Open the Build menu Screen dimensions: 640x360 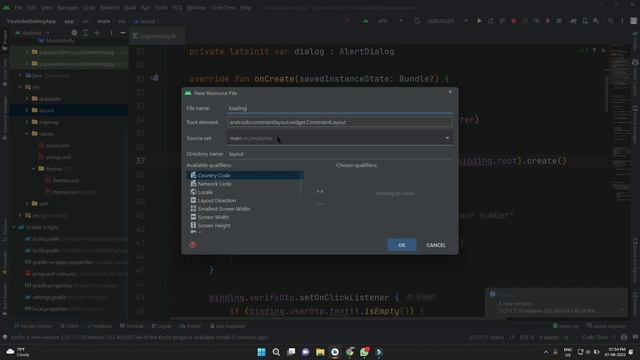pyautogui.click(x=130, y=7)
